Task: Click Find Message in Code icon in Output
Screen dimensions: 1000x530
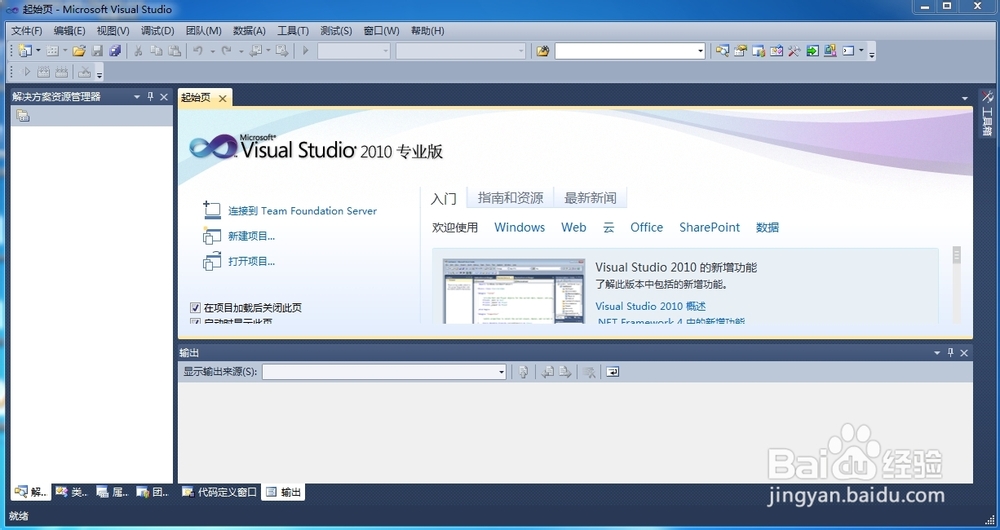Action: click(524, 372)
